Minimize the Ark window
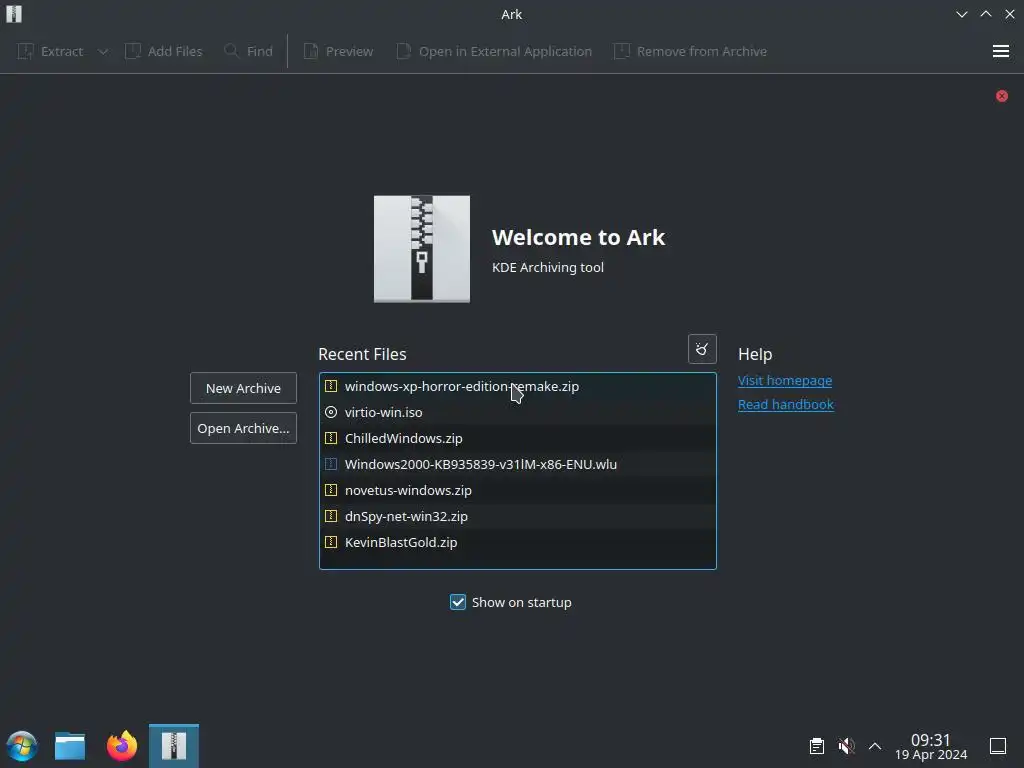1024x768 pixels. (x=962, y=14)
